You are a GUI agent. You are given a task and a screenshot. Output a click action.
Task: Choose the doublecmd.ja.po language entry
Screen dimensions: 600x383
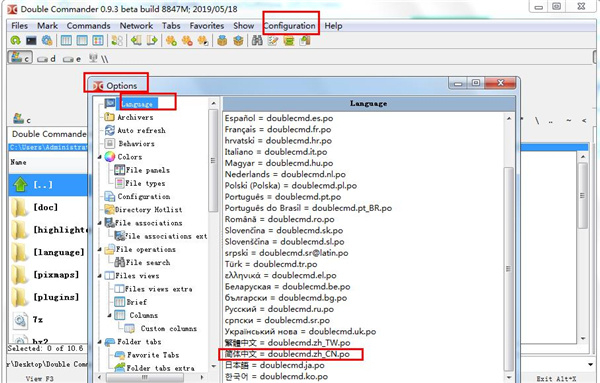(x=274, y=365)
